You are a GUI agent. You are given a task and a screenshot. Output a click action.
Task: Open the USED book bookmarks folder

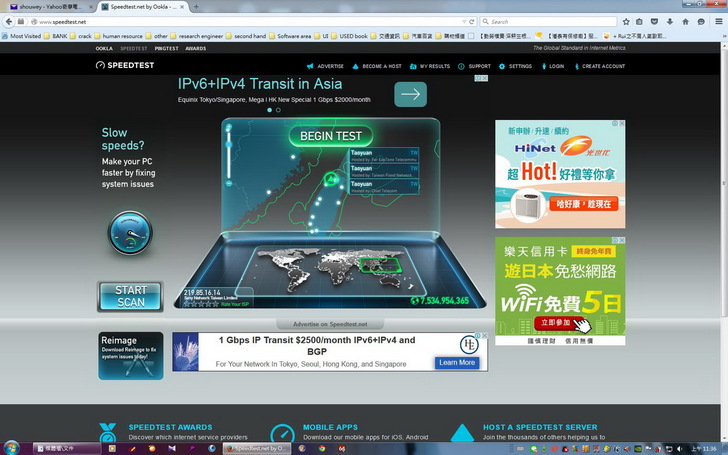coord(349,36)
